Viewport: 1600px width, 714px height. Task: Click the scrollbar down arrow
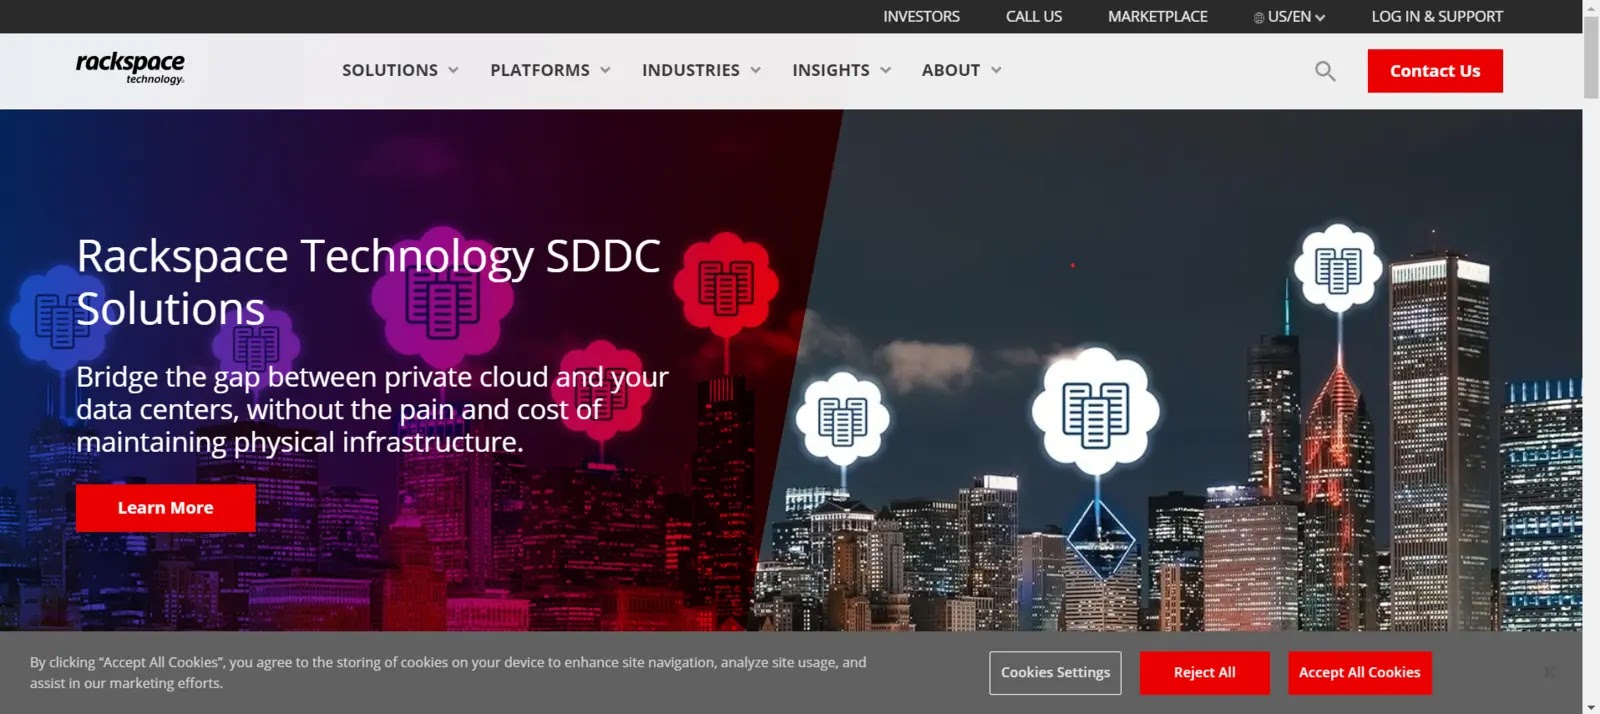point(1591,706)
